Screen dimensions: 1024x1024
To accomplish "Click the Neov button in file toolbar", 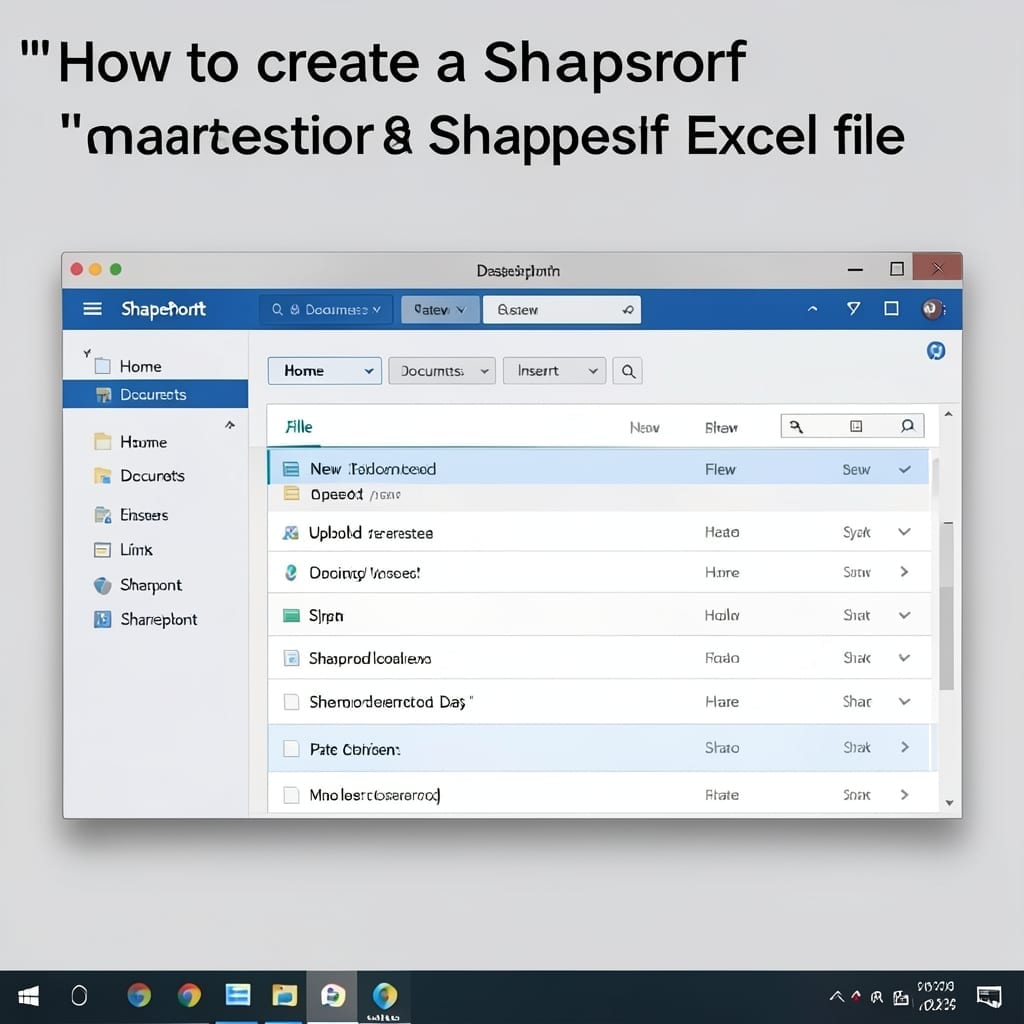I will [x=645, y=428].
